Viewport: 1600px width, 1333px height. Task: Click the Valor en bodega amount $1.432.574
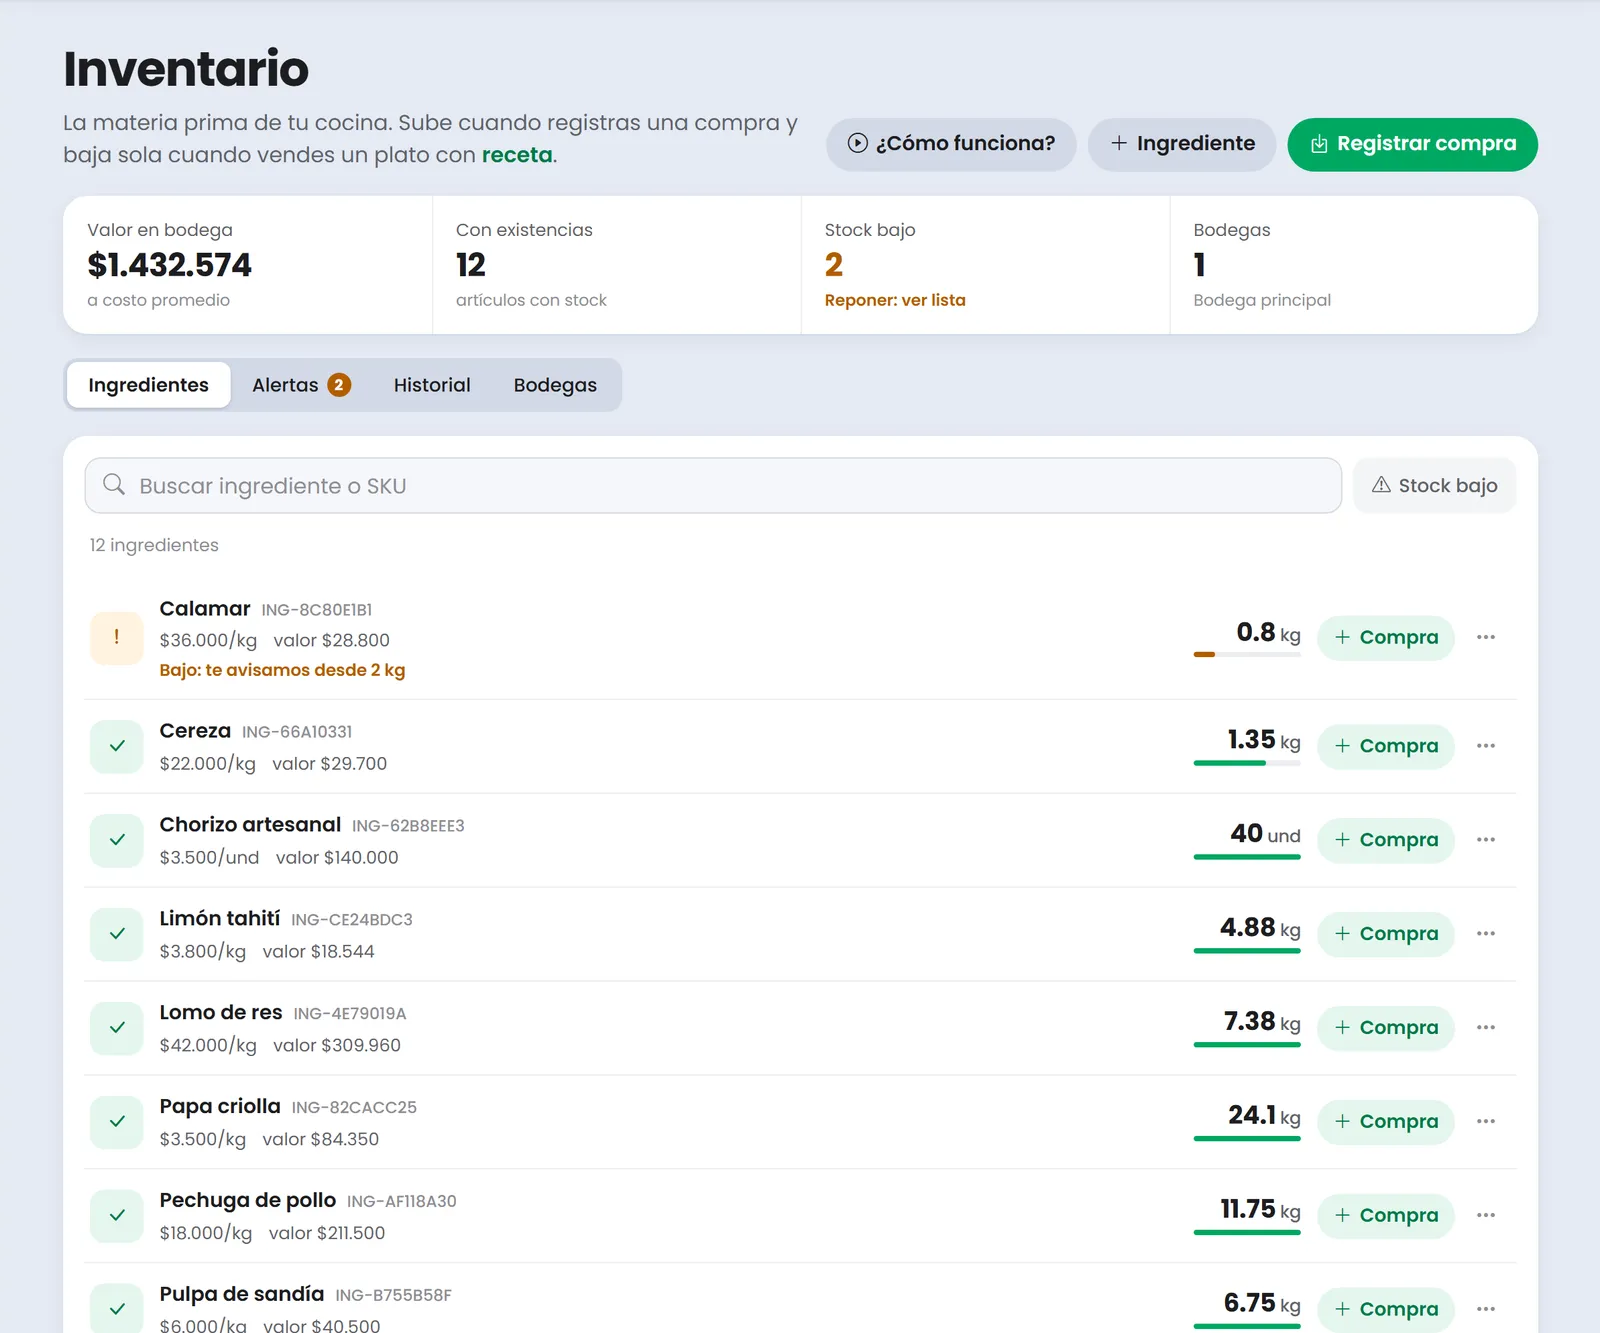click(x=169, y=265)
